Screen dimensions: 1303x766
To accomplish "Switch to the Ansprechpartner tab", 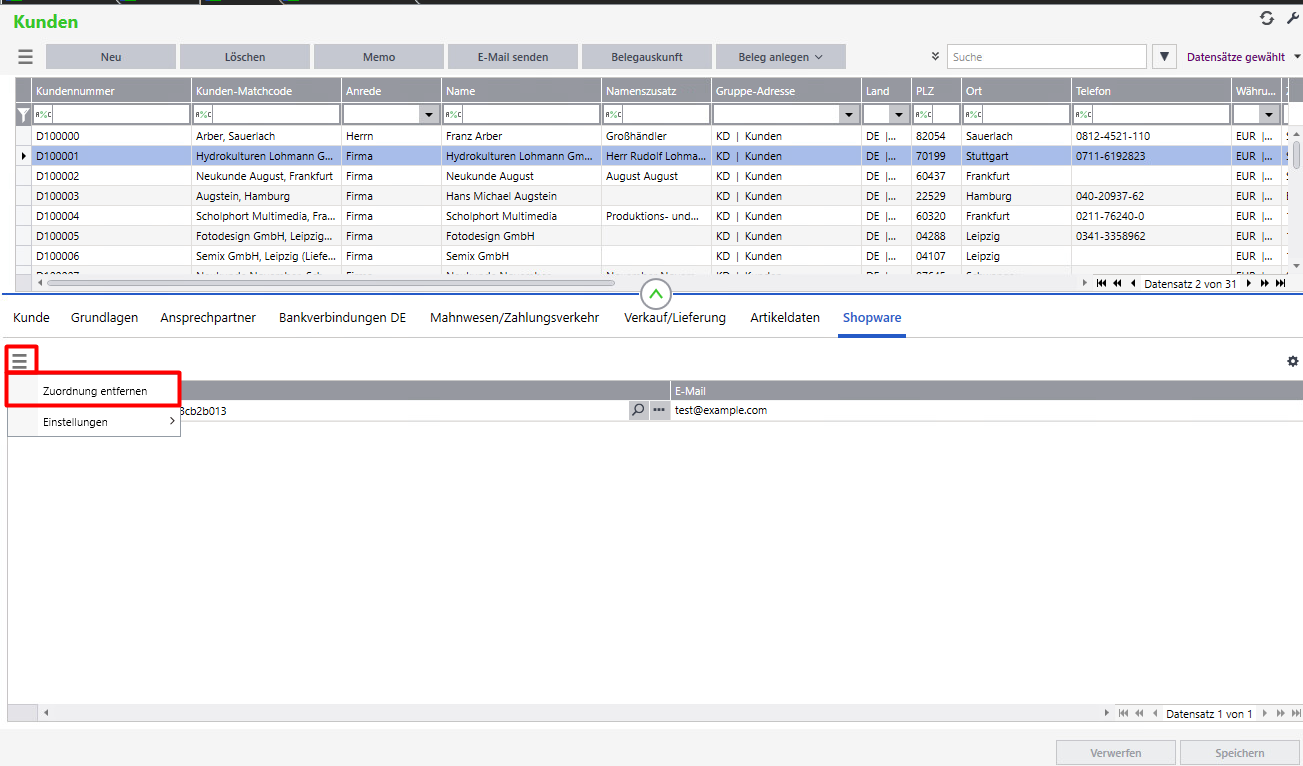I will point(208,318).
